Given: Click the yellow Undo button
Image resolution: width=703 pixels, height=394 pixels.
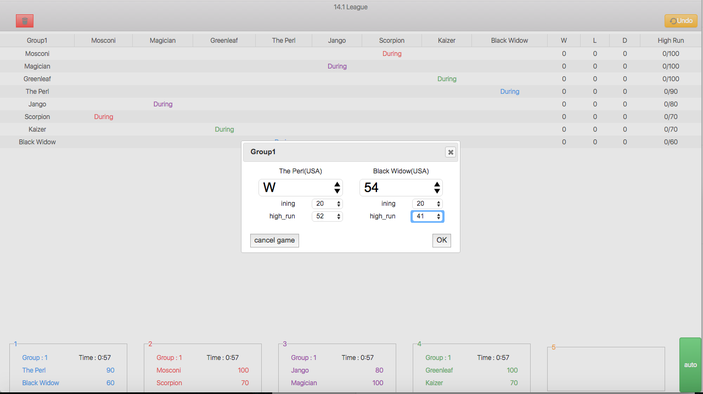Looking at the screenshot, I should [681, 21].
